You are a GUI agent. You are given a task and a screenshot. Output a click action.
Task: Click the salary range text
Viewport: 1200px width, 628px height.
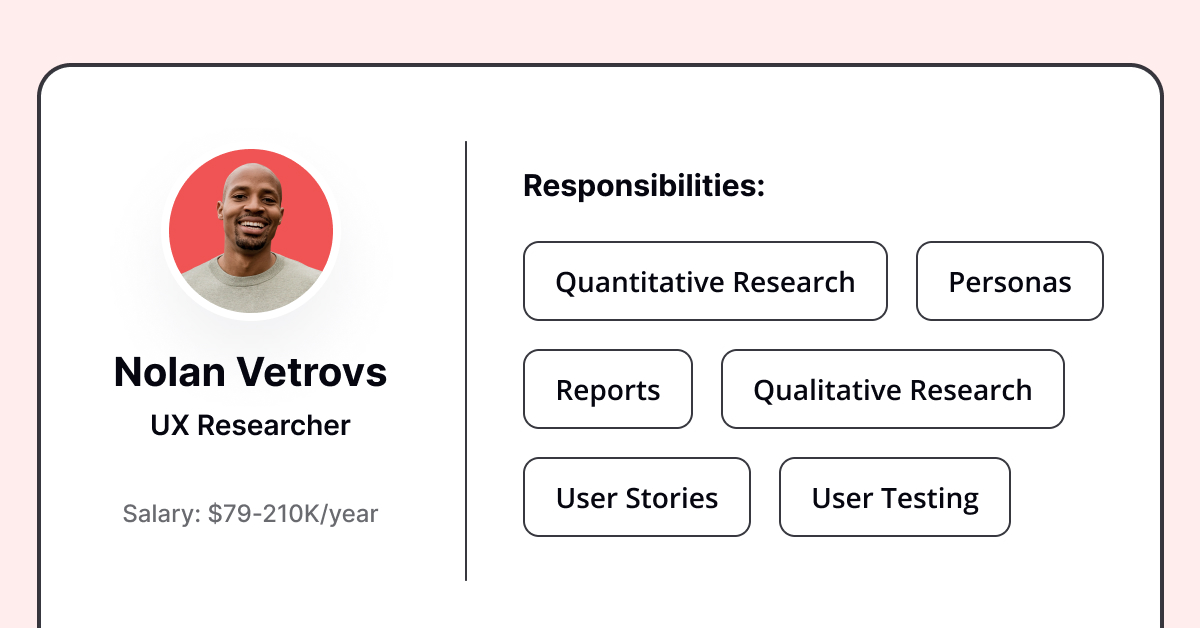[251, 514]
